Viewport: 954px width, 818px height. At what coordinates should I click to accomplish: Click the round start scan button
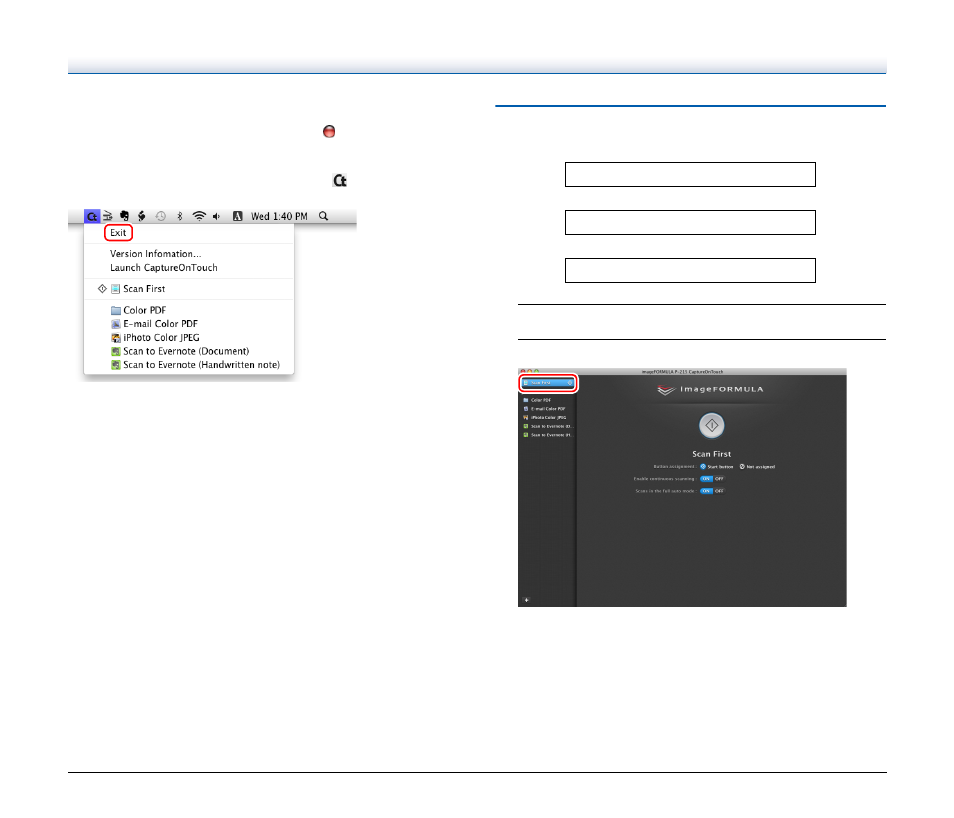click(x=711, y=425)
